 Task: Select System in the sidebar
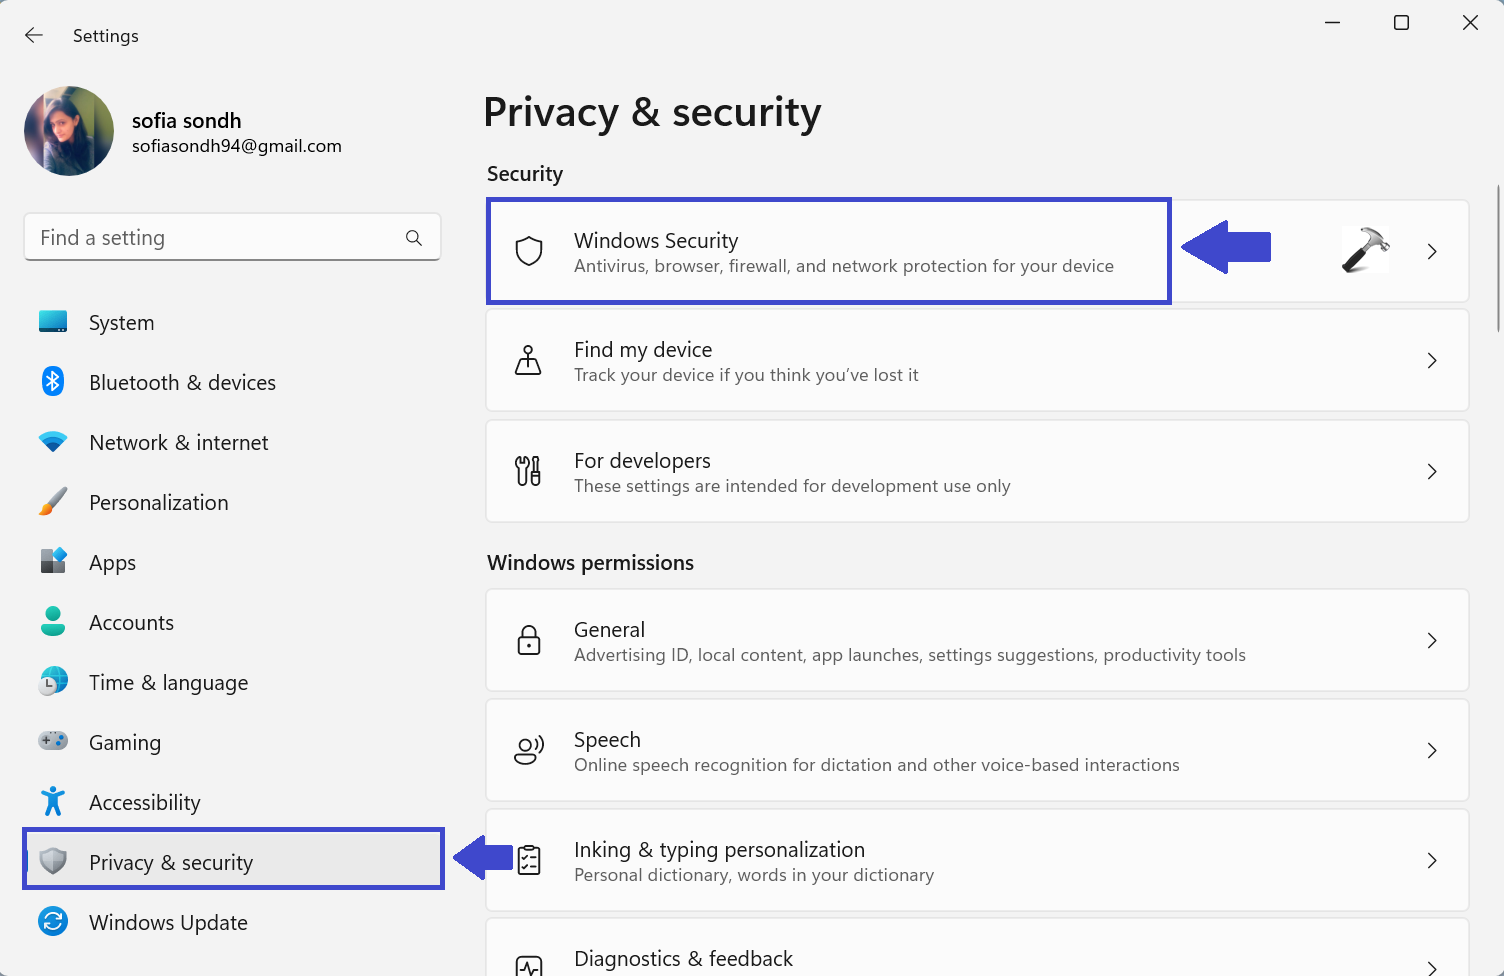(121, 323)
